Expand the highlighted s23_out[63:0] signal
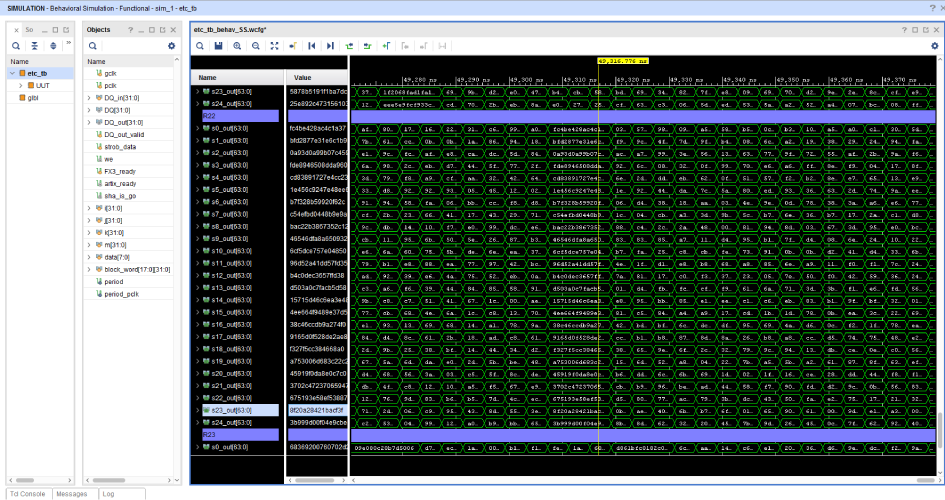Screen dimensions: 945x500 click(197, 410)
